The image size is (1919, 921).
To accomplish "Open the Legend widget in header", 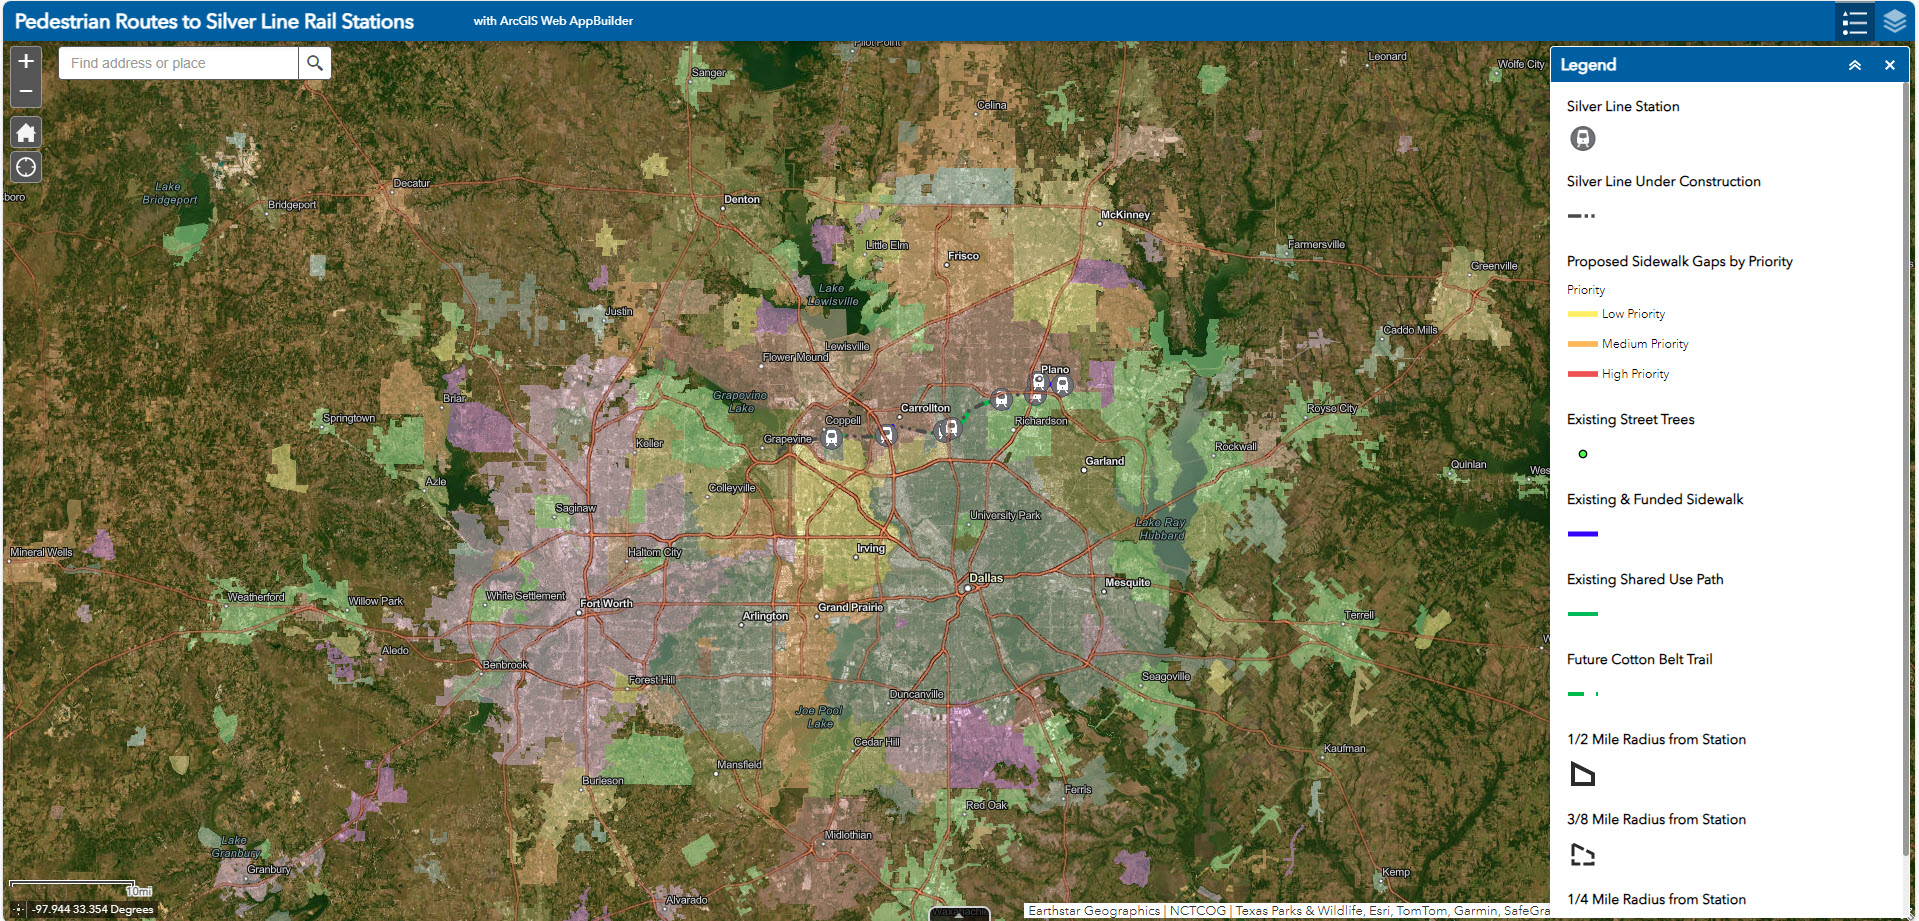I will tap(1854, 22).
